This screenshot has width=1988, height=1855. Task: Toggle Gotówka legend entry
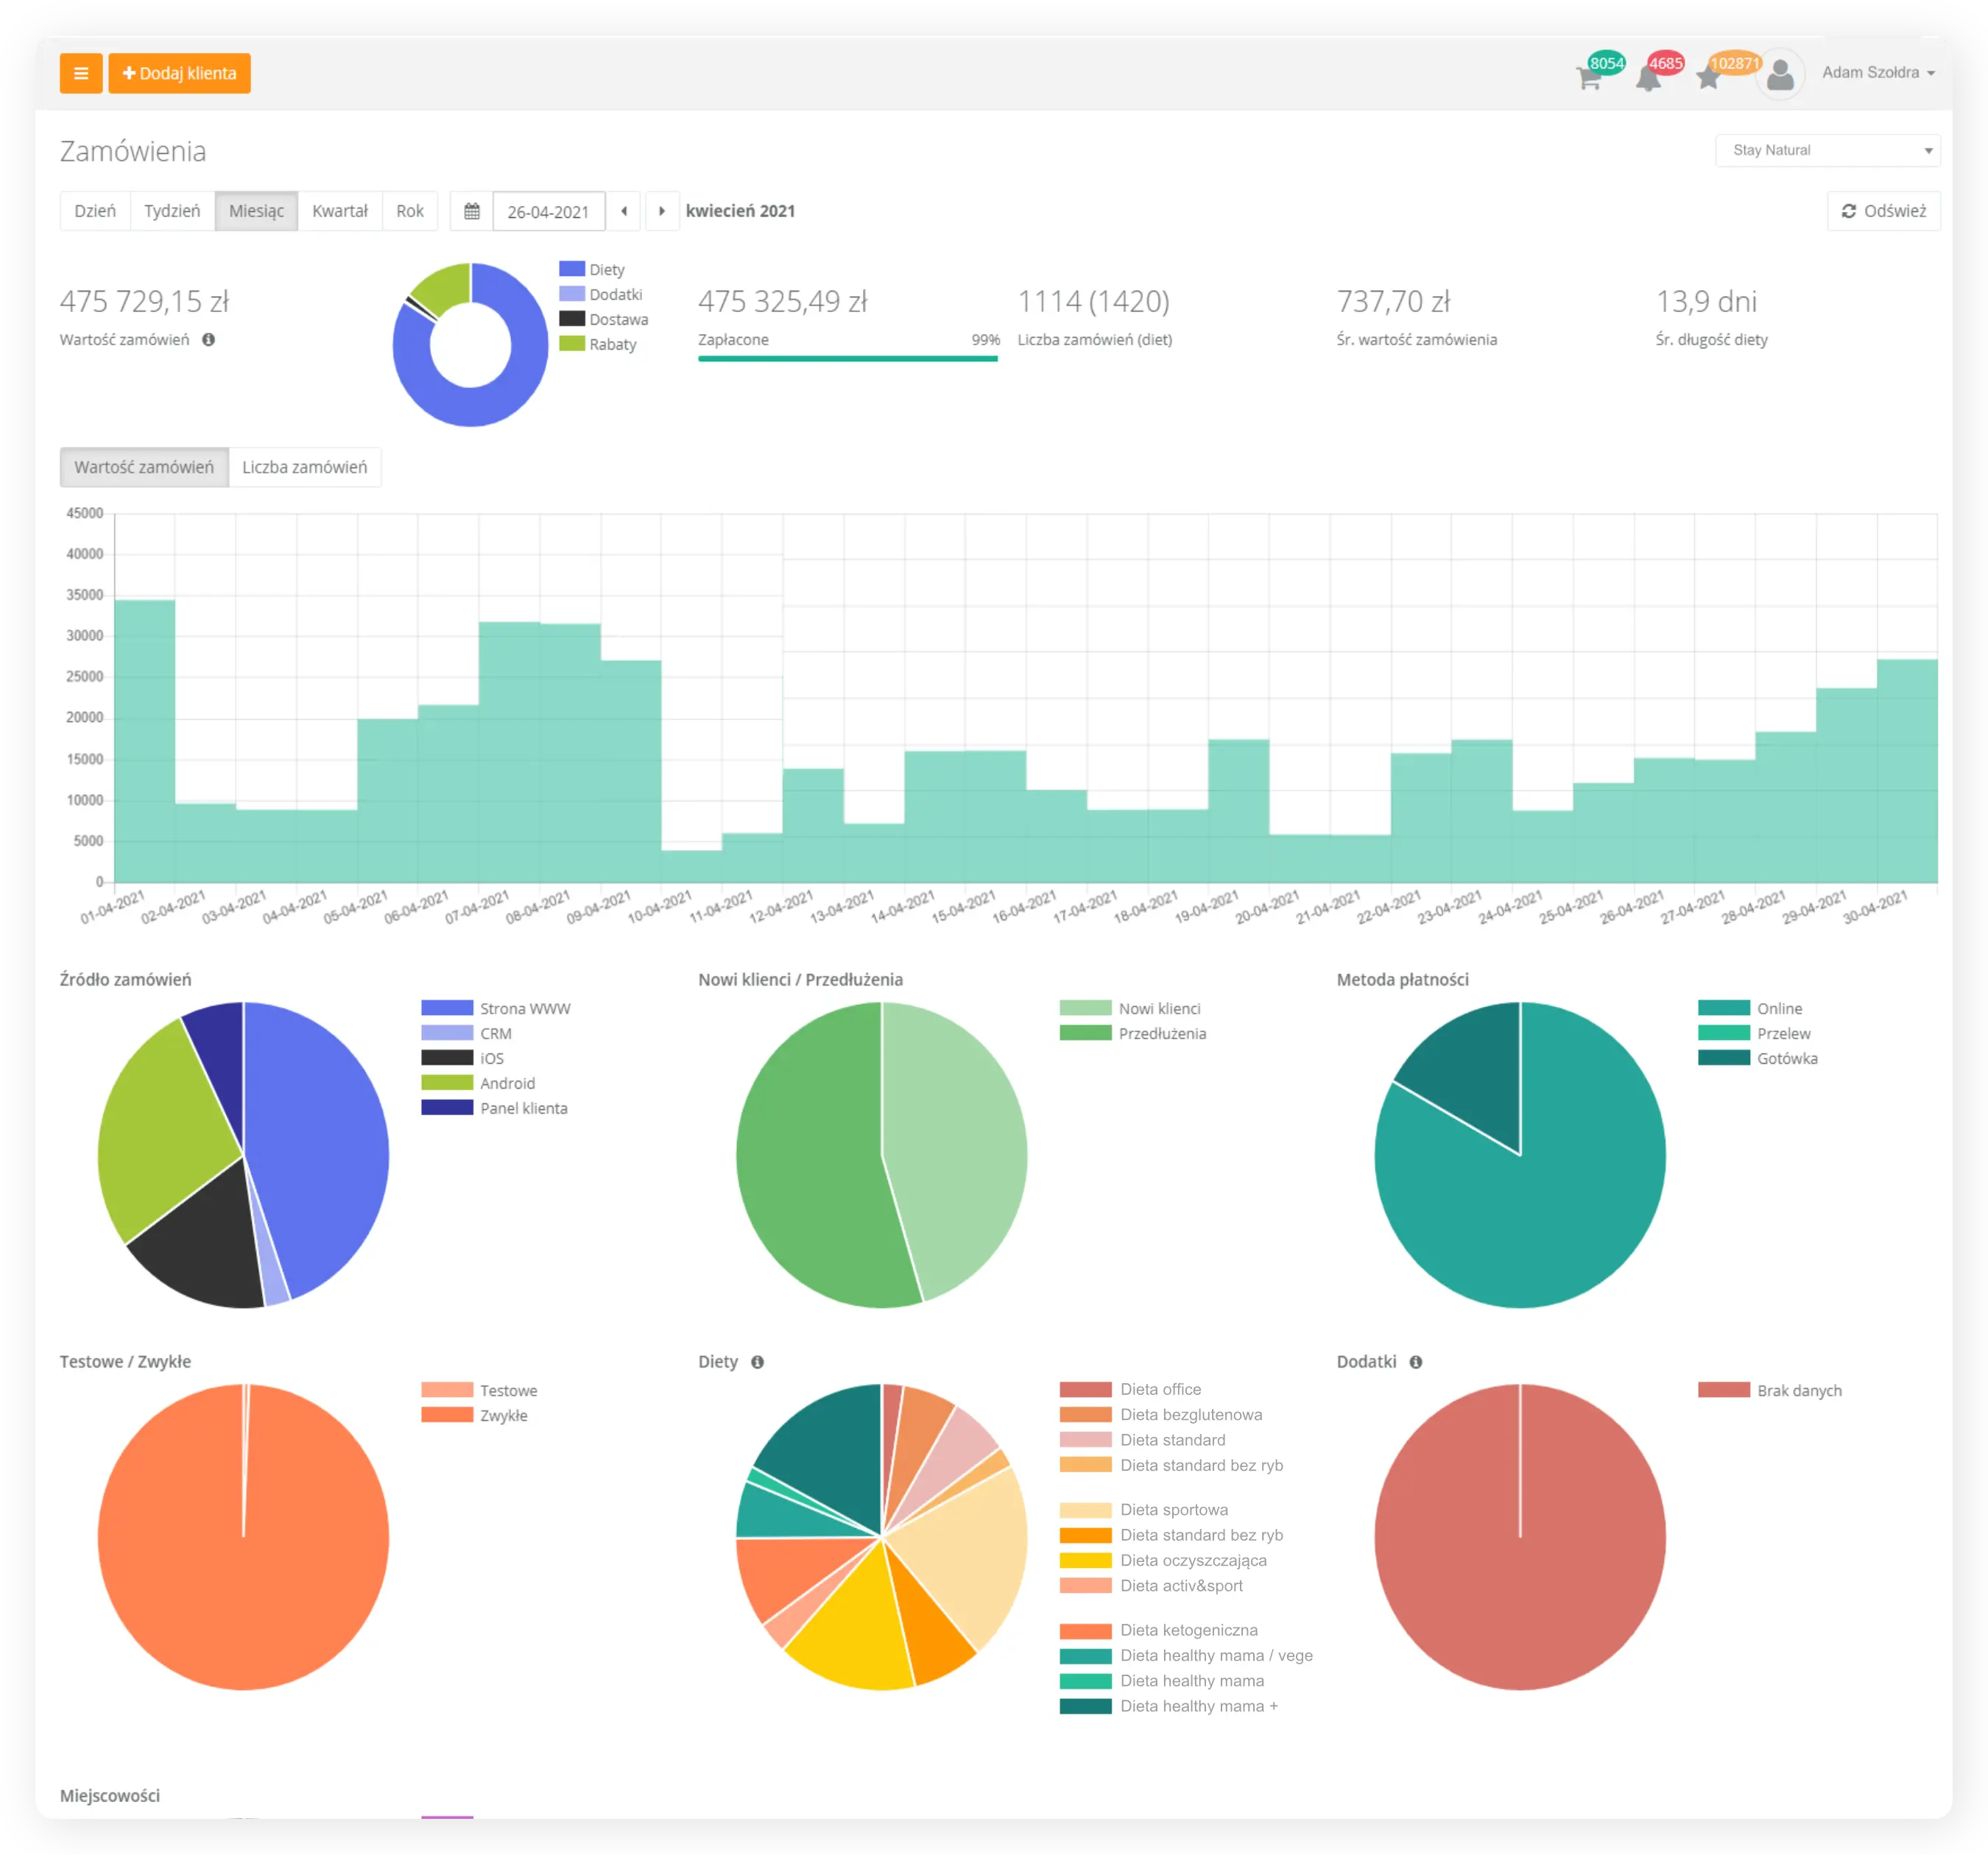(x=1758, y=1058)
